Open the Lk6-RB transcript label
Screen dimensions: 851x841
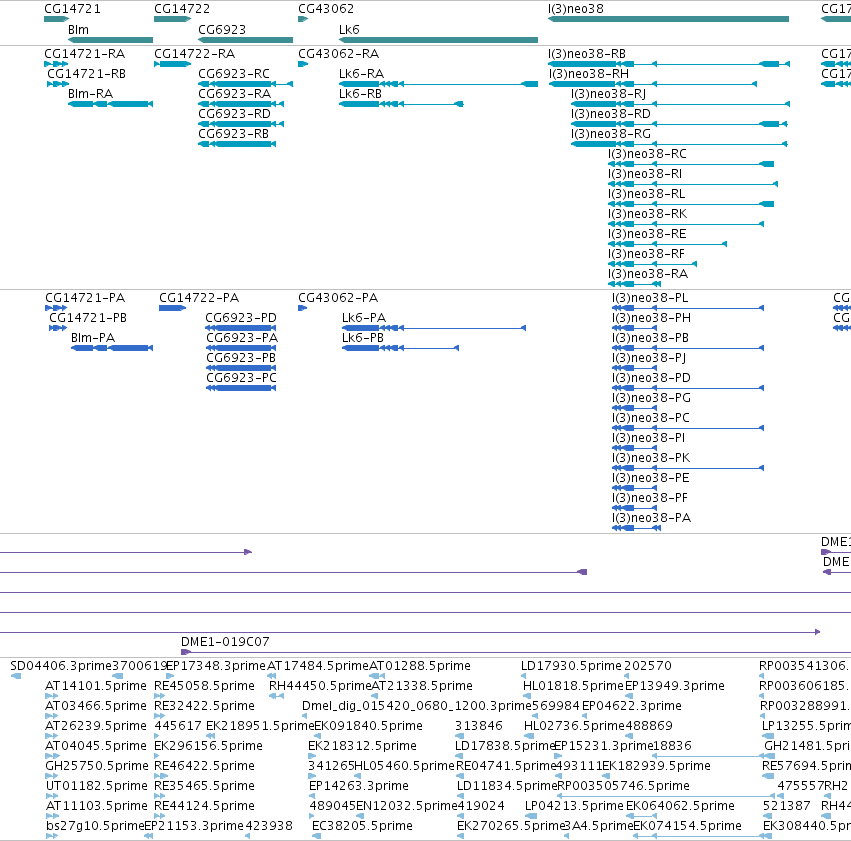[x=360, y=94]
